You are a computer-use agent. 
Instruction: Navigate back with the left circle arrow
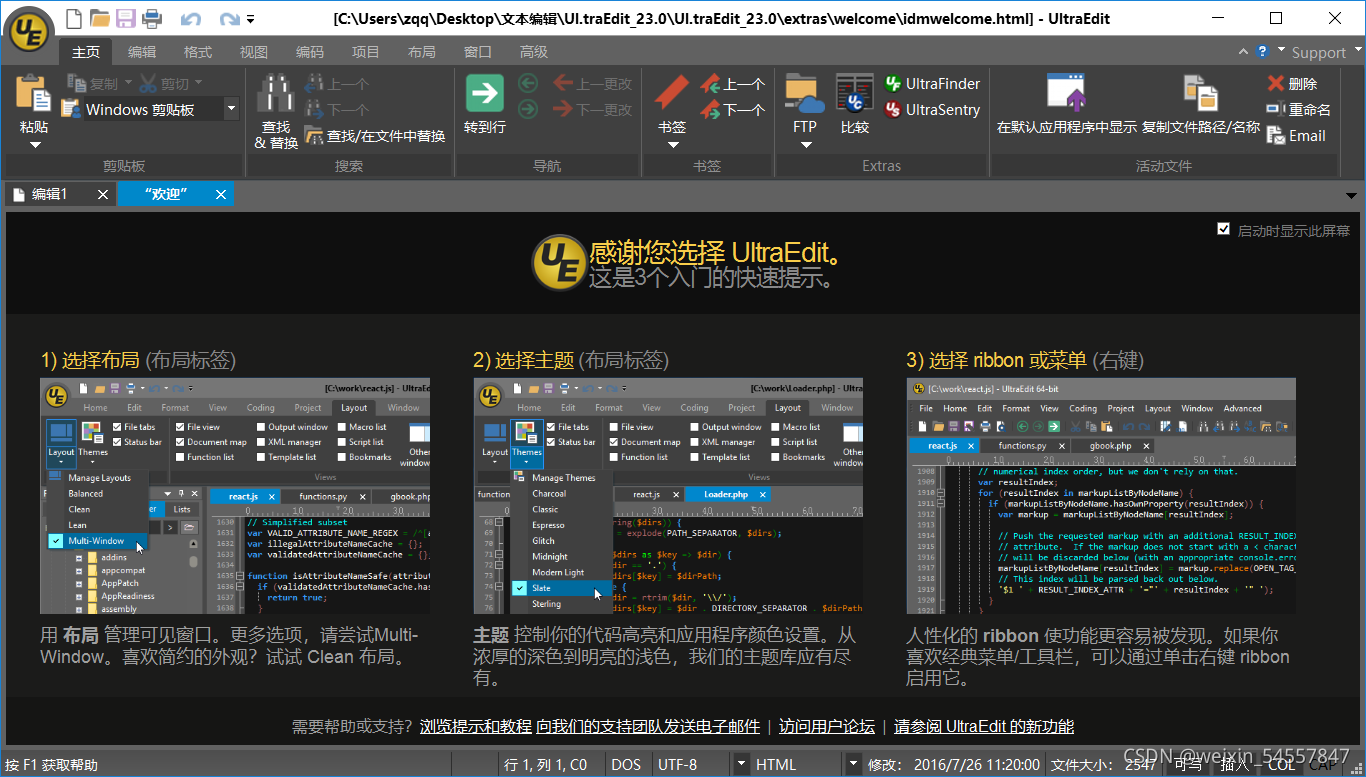coord(528,84)
